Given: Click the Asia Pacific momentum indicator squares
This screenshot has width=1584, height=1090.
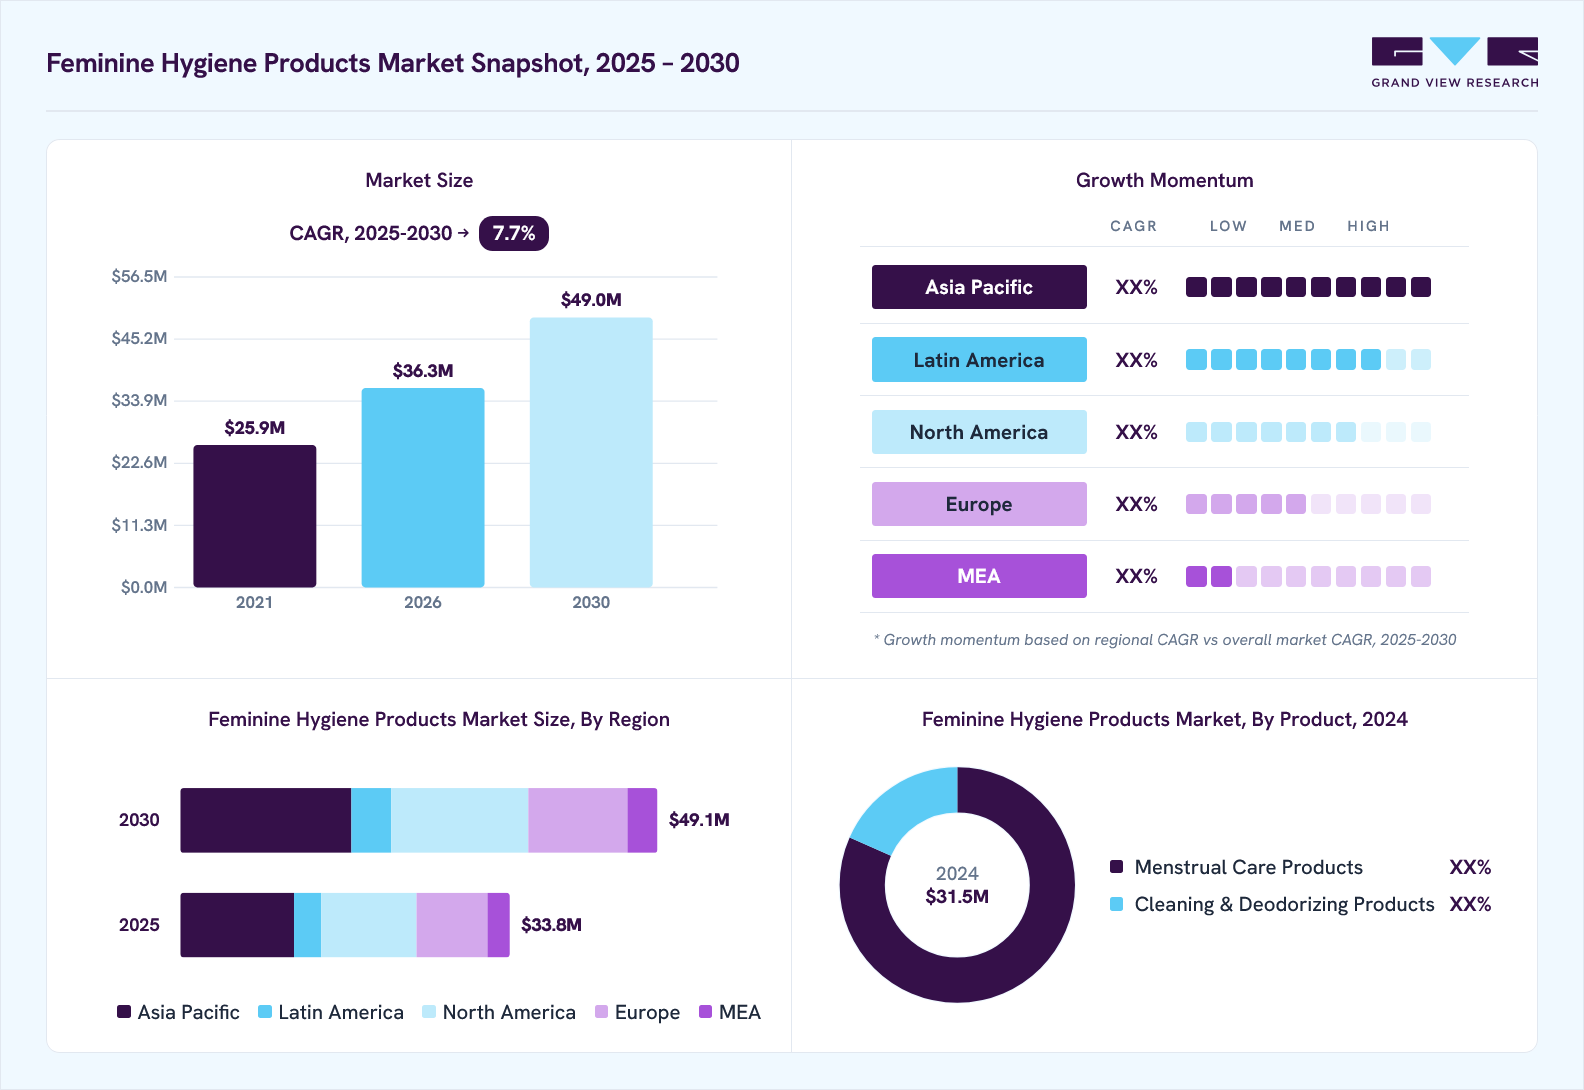Looking at the screenshot, I should pyautogui.click(x=1308, y=287).
